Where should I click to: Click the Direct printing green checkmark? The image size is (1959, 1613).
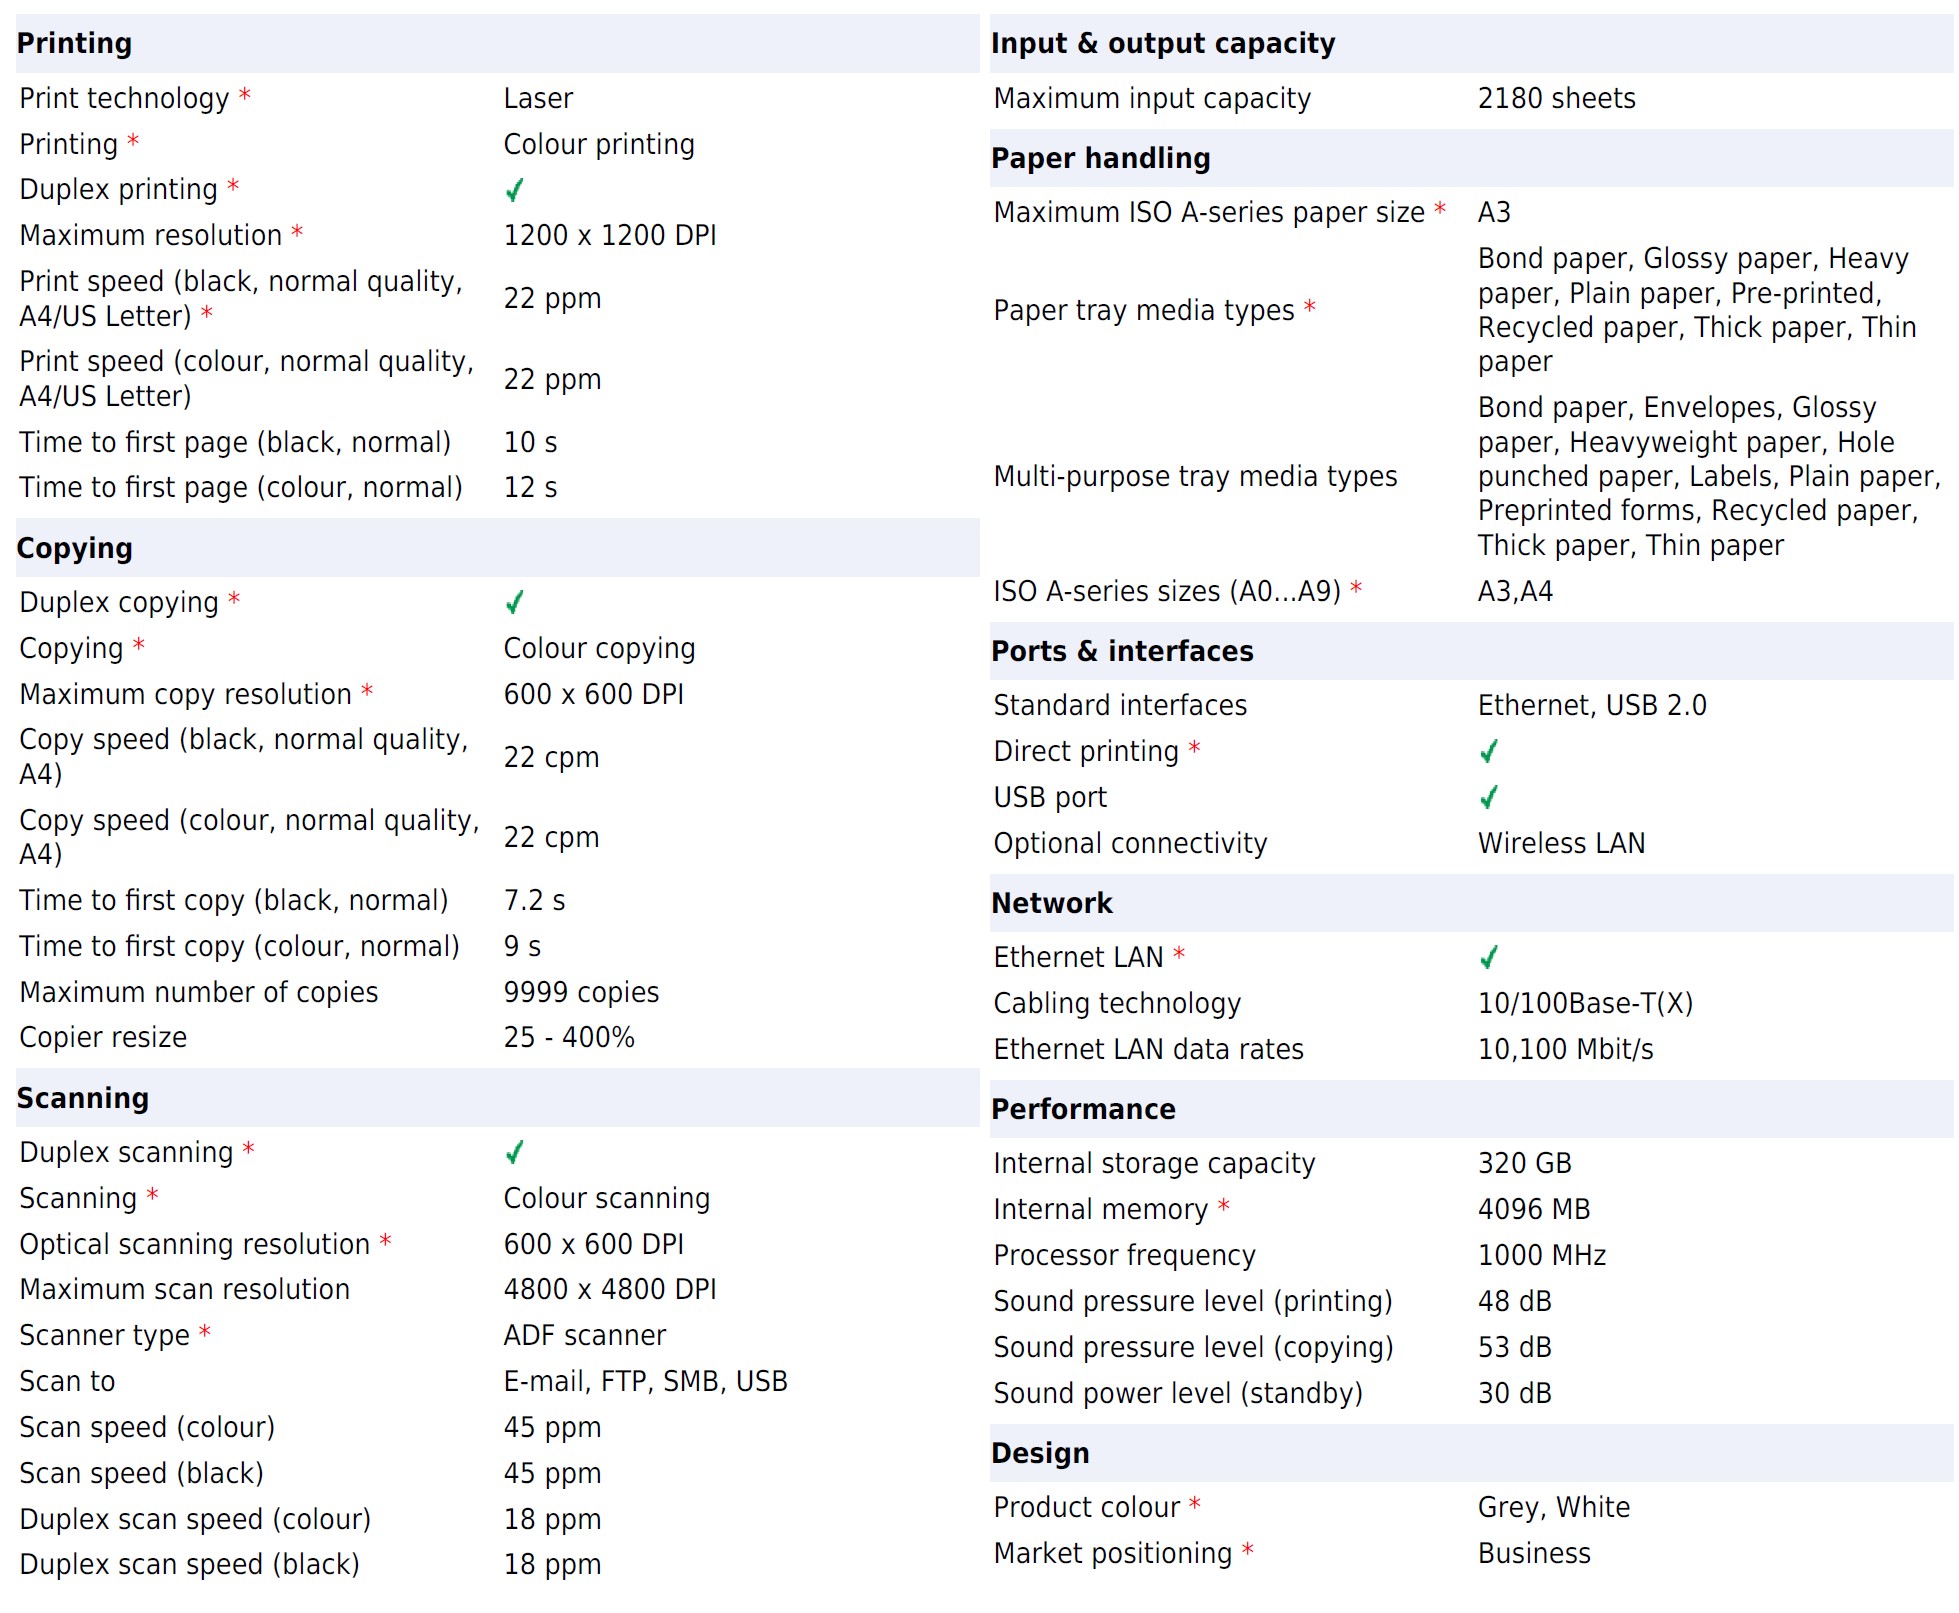[1488, 751]
